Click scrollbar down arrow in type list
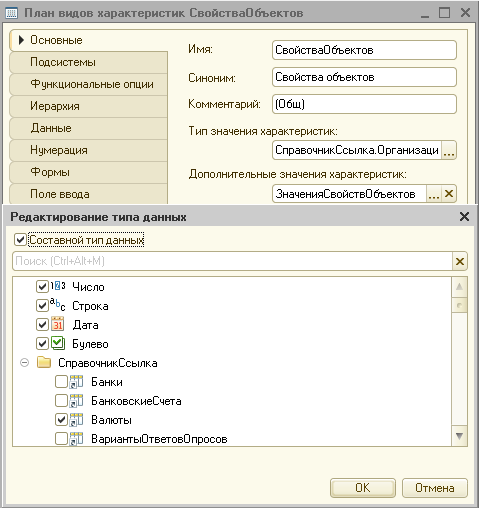Image resolution: width=479 pixels, height=508 pixels. click(x=459, y=436)
